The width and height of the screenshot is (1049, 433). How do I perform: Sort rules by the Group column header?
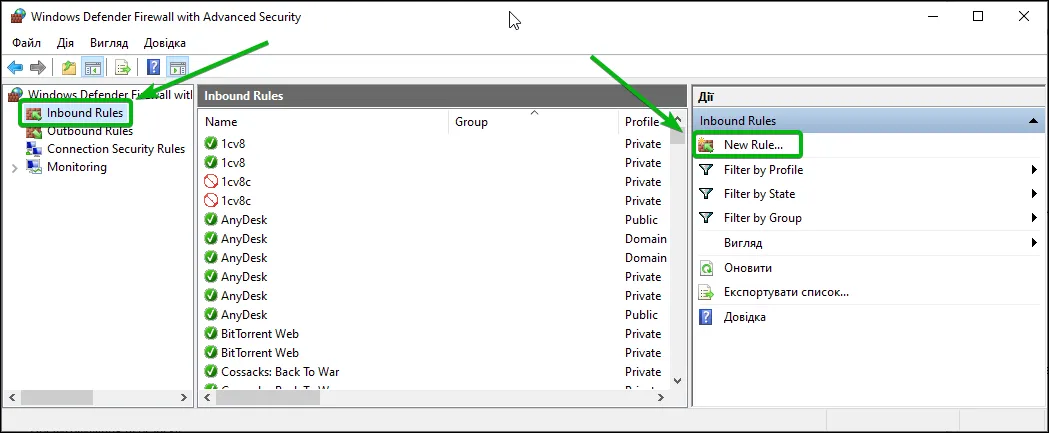coord(534,122)
